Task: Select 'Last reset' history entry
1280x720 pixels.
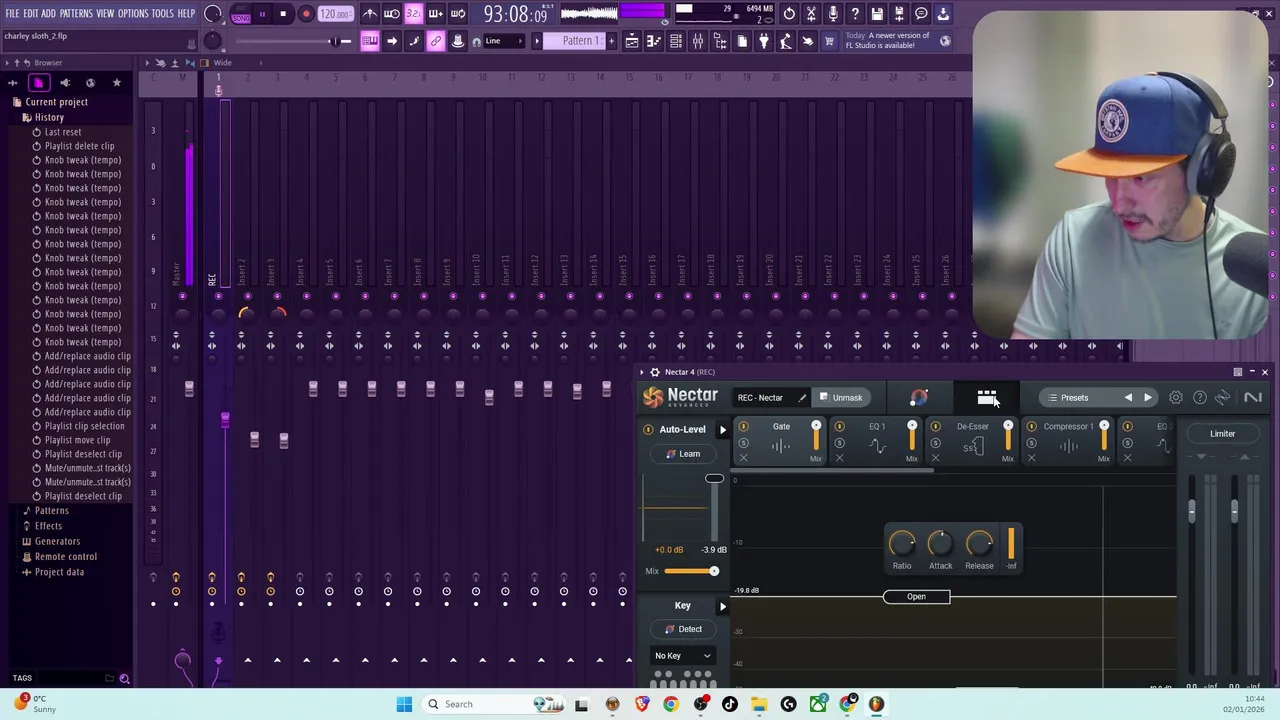Action: [63, 132]
